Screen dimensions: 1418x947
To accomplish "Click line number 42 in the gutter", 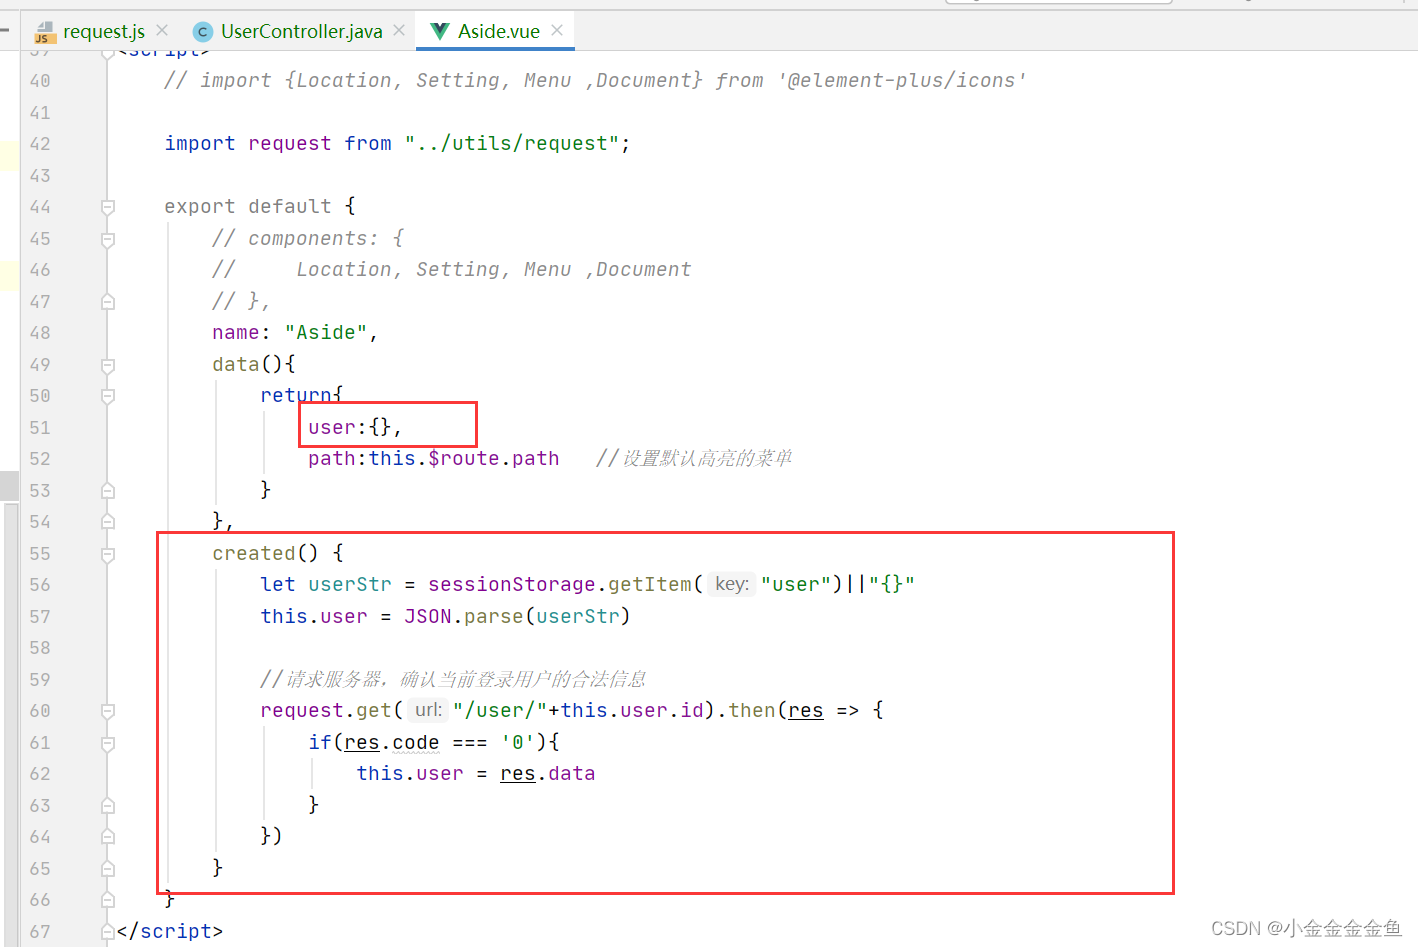I will [x=40, y=144].
